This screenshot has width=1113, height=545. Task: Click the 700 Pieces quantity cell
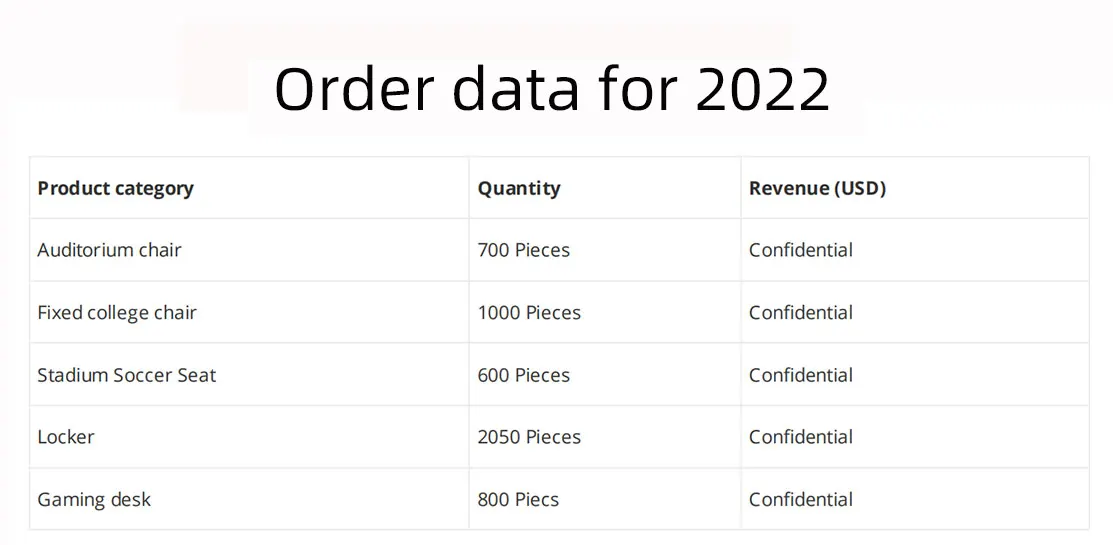(x=523, y=250)
